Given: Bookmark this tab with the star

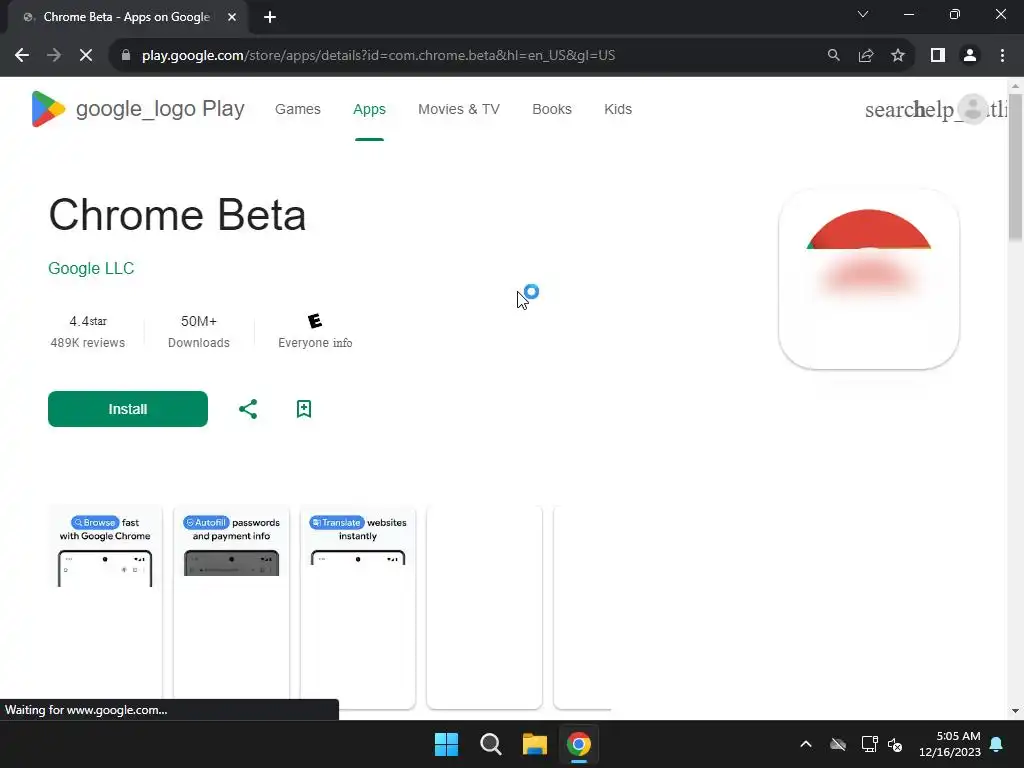Looking at the screenshot, I should (x=898, y=56).
